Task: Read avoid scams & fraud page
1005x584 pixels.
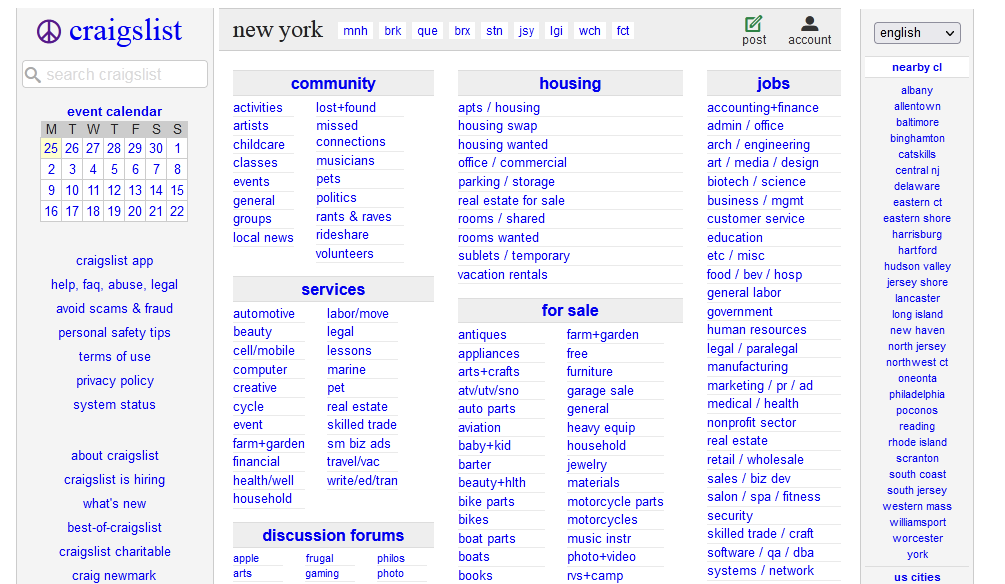Action: pyautogui.click(x=115, y=308)
